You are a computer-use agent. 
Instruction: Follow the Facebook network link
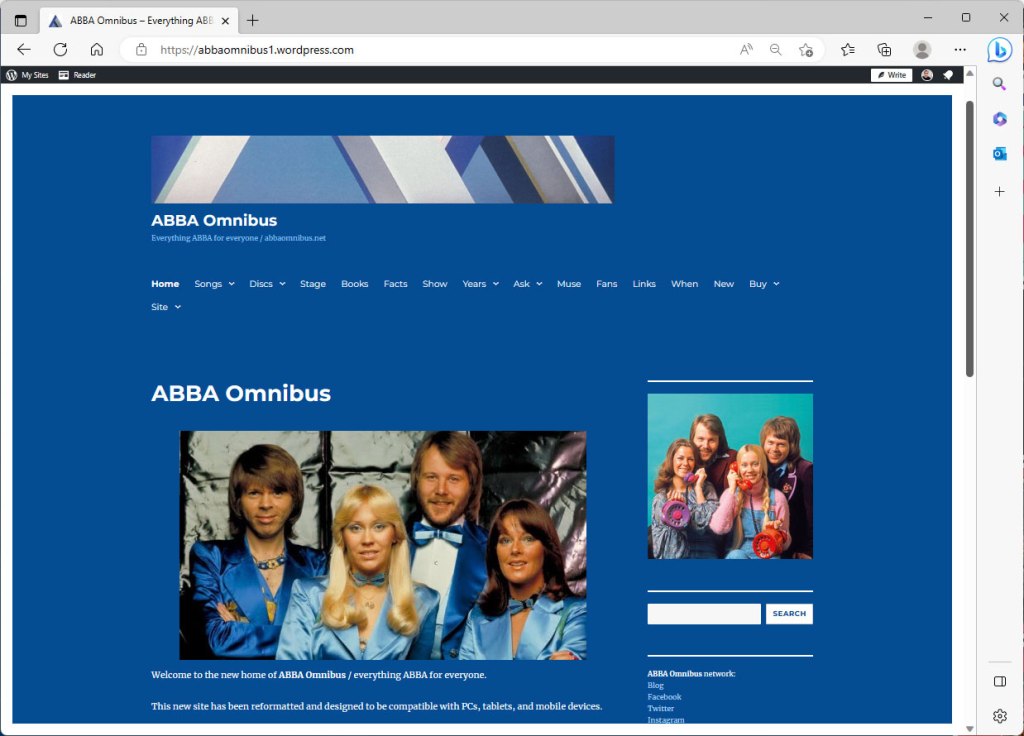click(664, 697)
